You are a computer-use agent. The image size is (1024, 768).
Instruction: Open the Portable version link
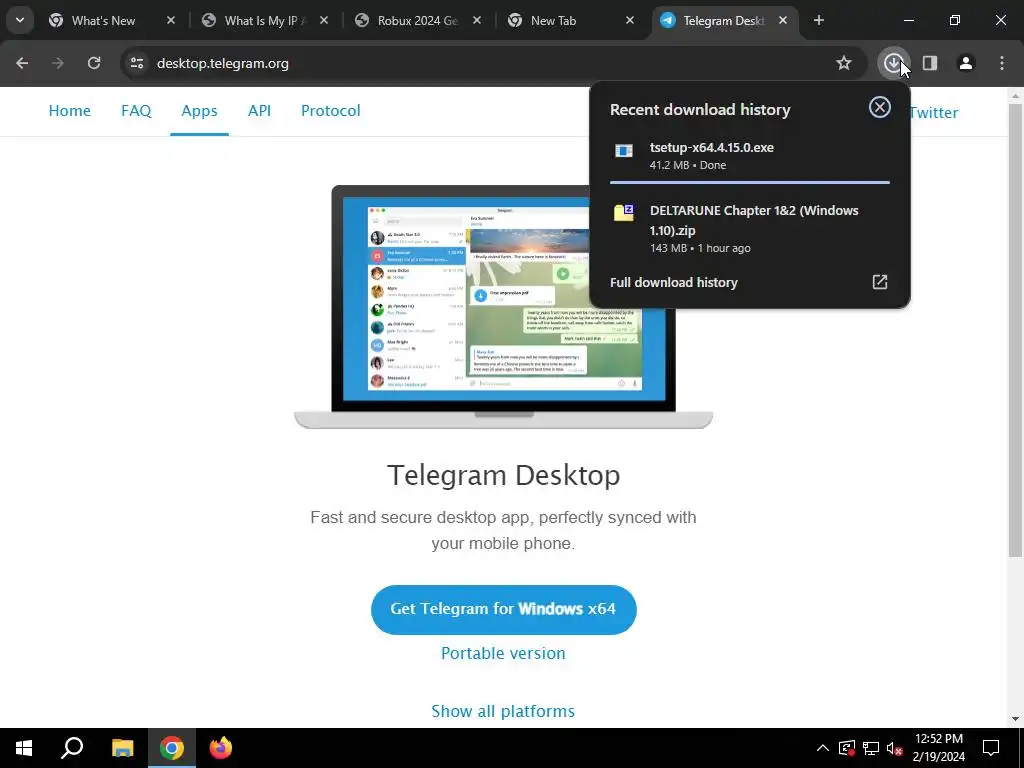[503, 653]
